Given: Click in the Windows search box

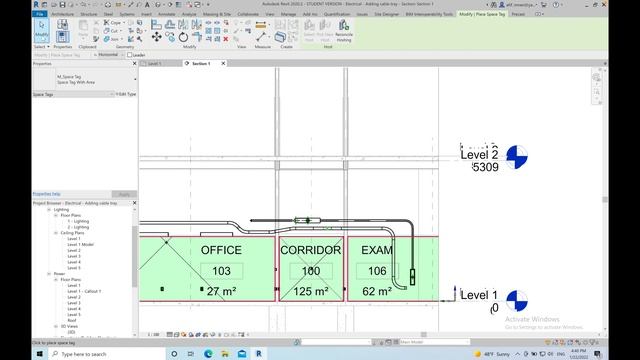Looking at the screenshot, I should click(108, 354).
